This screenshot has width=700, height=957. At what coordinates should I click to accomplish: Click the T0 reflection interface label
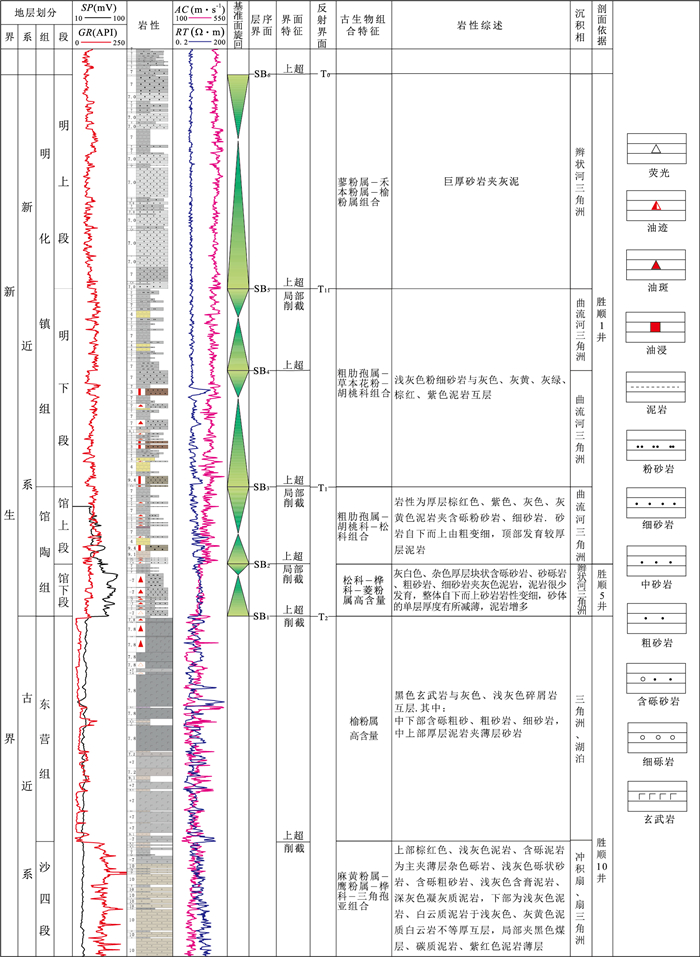pos(324,74)
